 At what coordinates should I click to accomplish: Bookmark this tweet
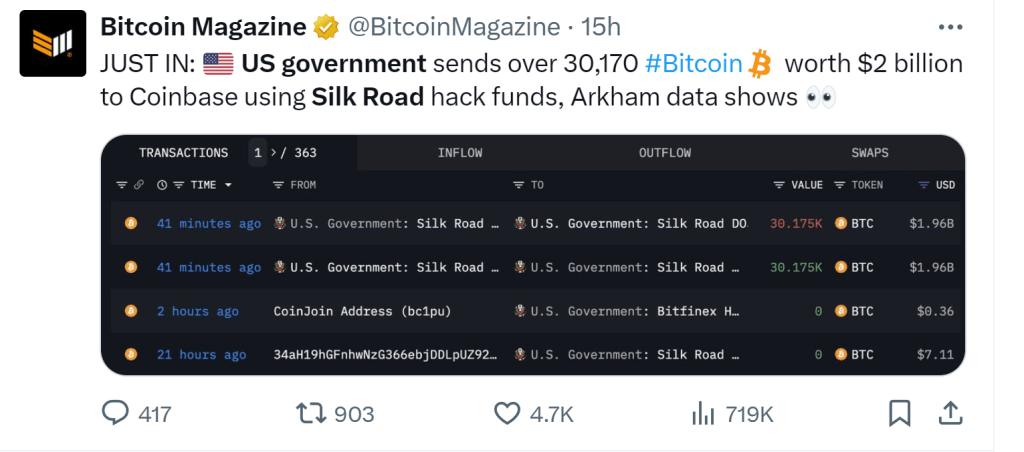[x=899, y=412]
